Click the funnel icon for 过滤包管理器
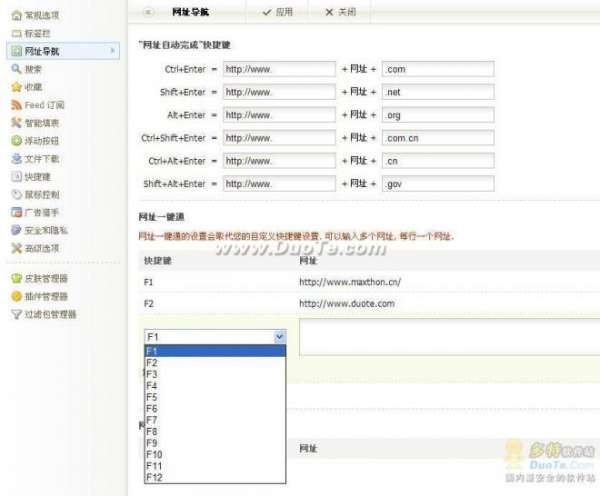Viewport: 600px width, 496px height. [16, 314]
